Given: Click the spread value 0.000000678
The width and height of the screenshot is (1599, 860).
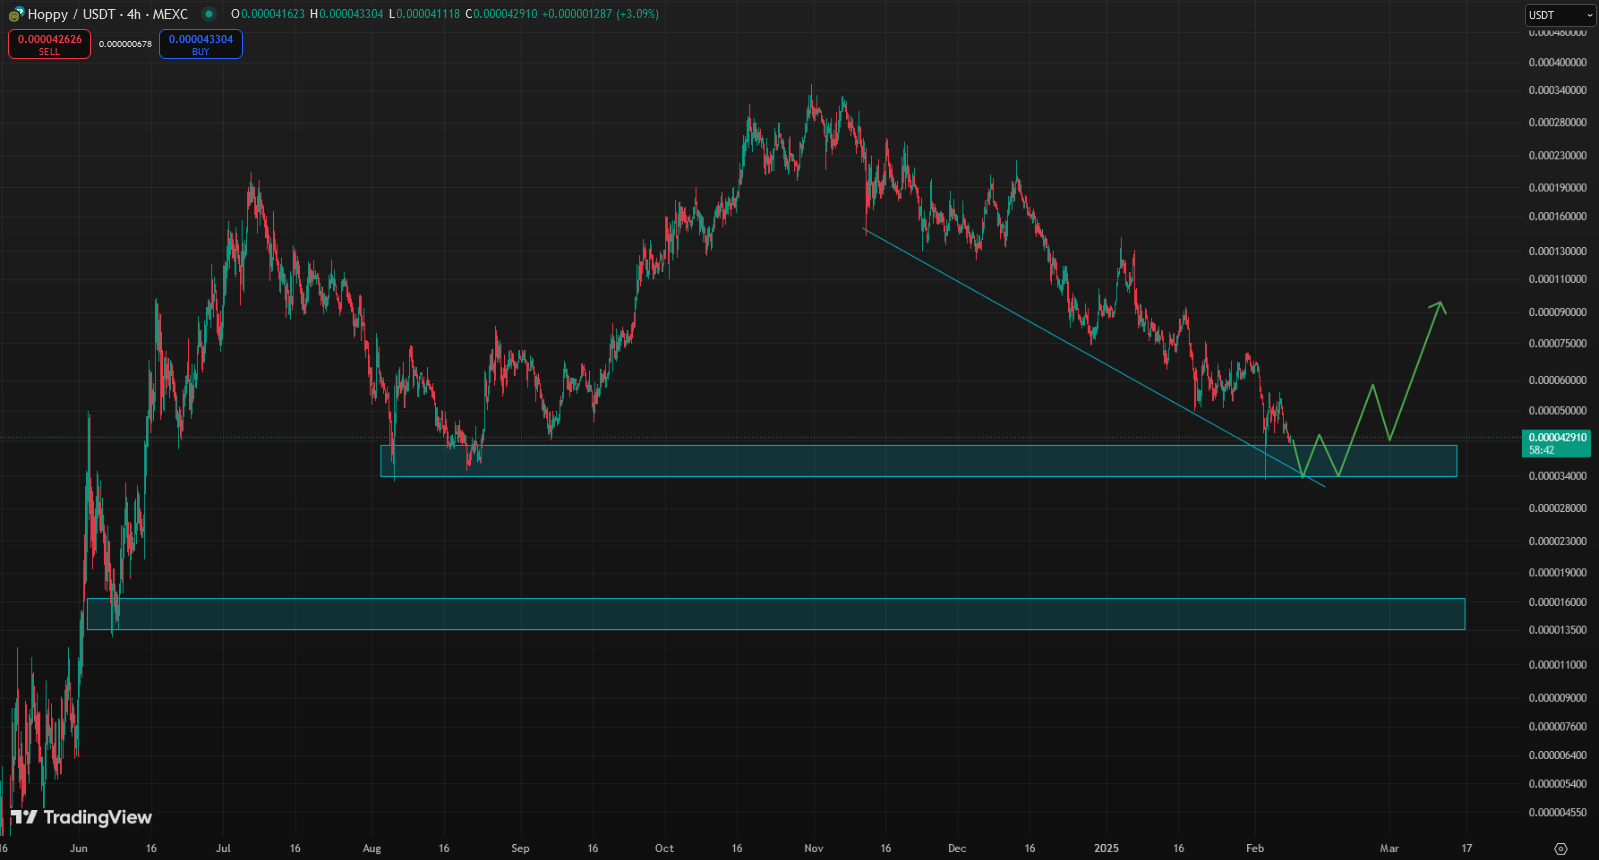Looking at the screenshot, I should [125, 44].
